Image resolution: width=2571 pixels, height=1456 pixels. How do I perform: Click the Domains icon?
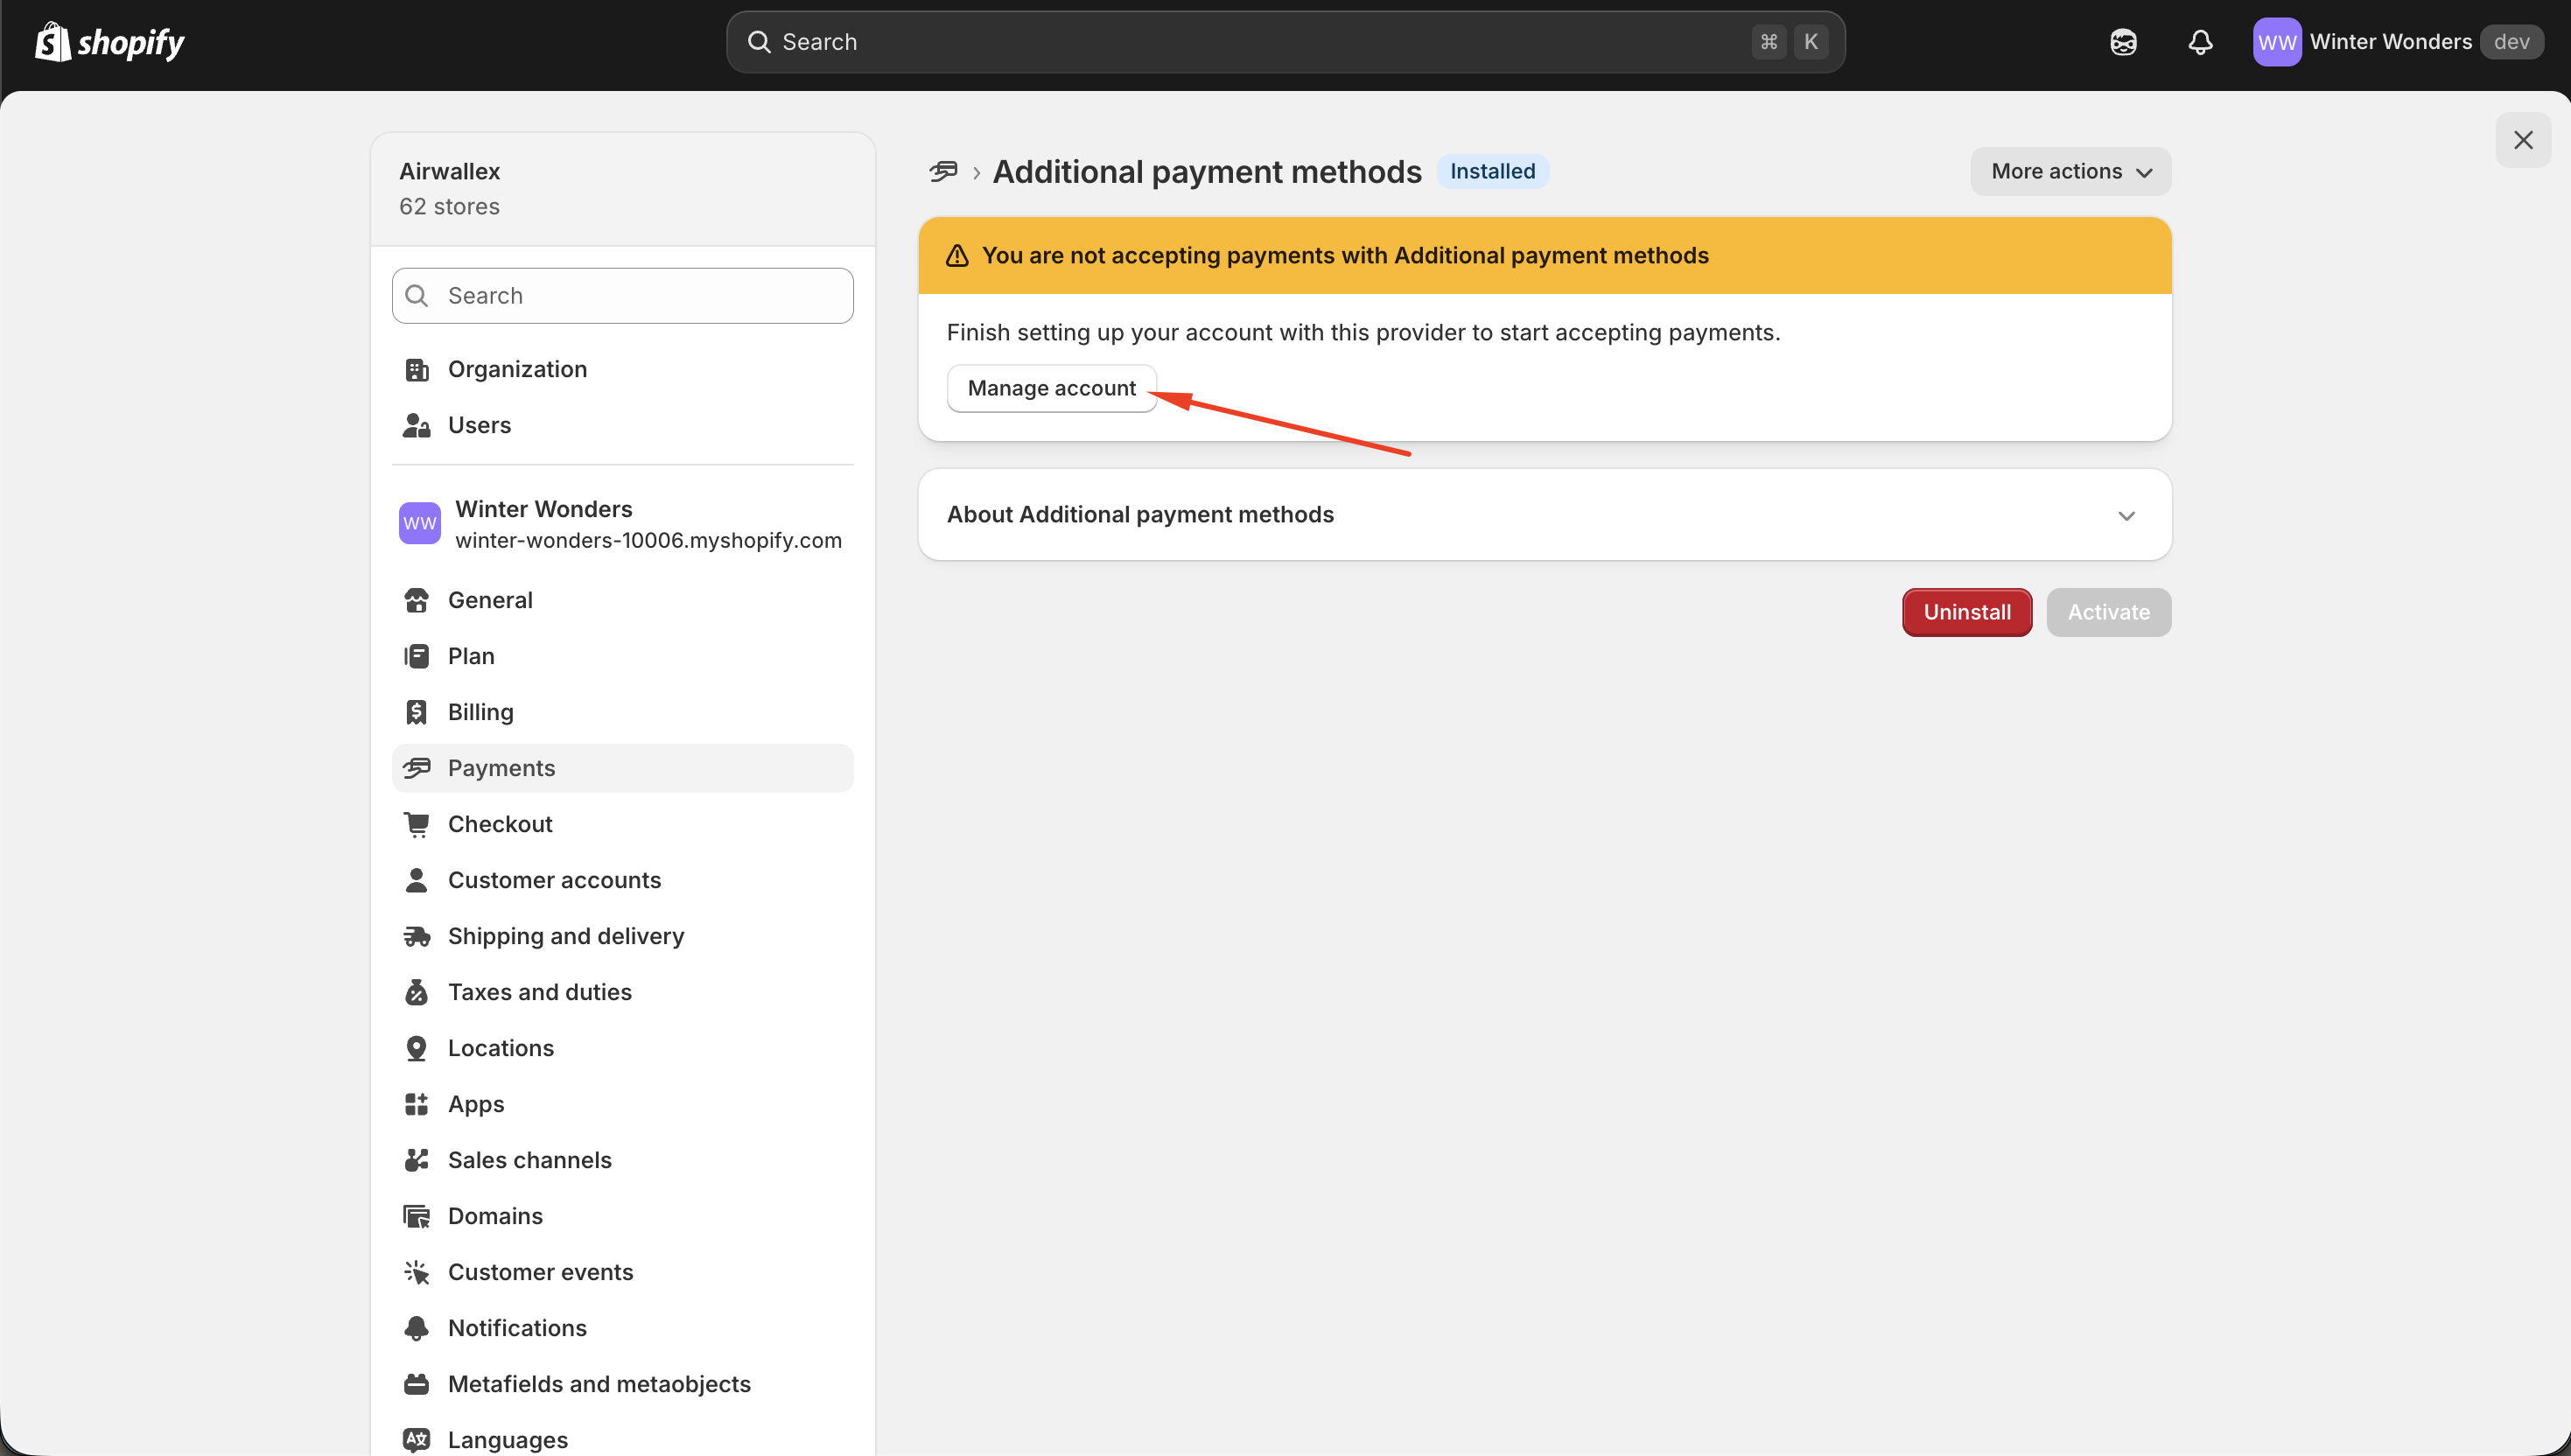pos(416,1217)
